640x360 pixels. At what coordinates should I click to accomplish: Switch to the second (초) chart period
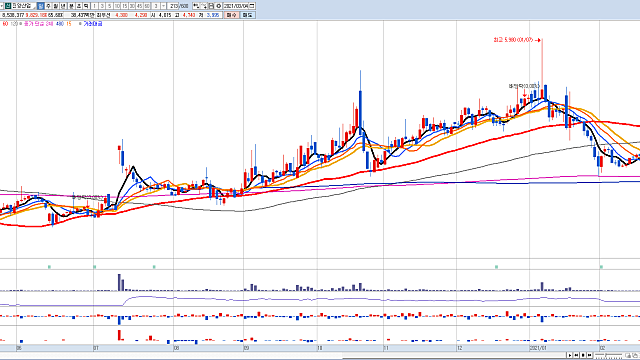pos(79,6)
